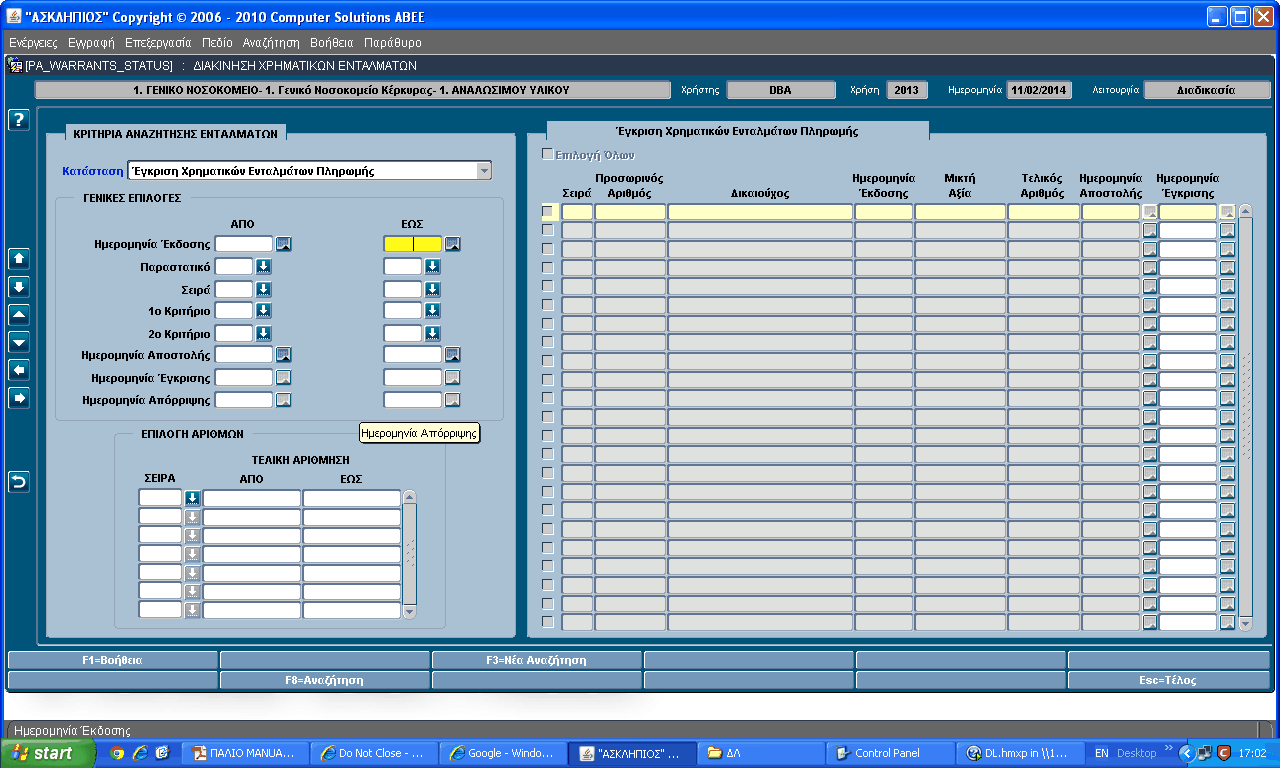
Task: Switch to Google - Windo... taskbar window
Action: click(503, 753)
